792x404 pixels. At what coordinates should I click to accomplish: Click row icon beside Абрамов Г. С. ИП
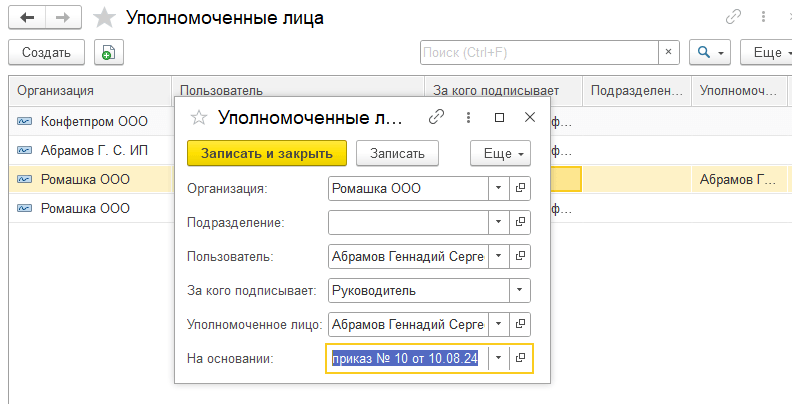tap(24, 150)
